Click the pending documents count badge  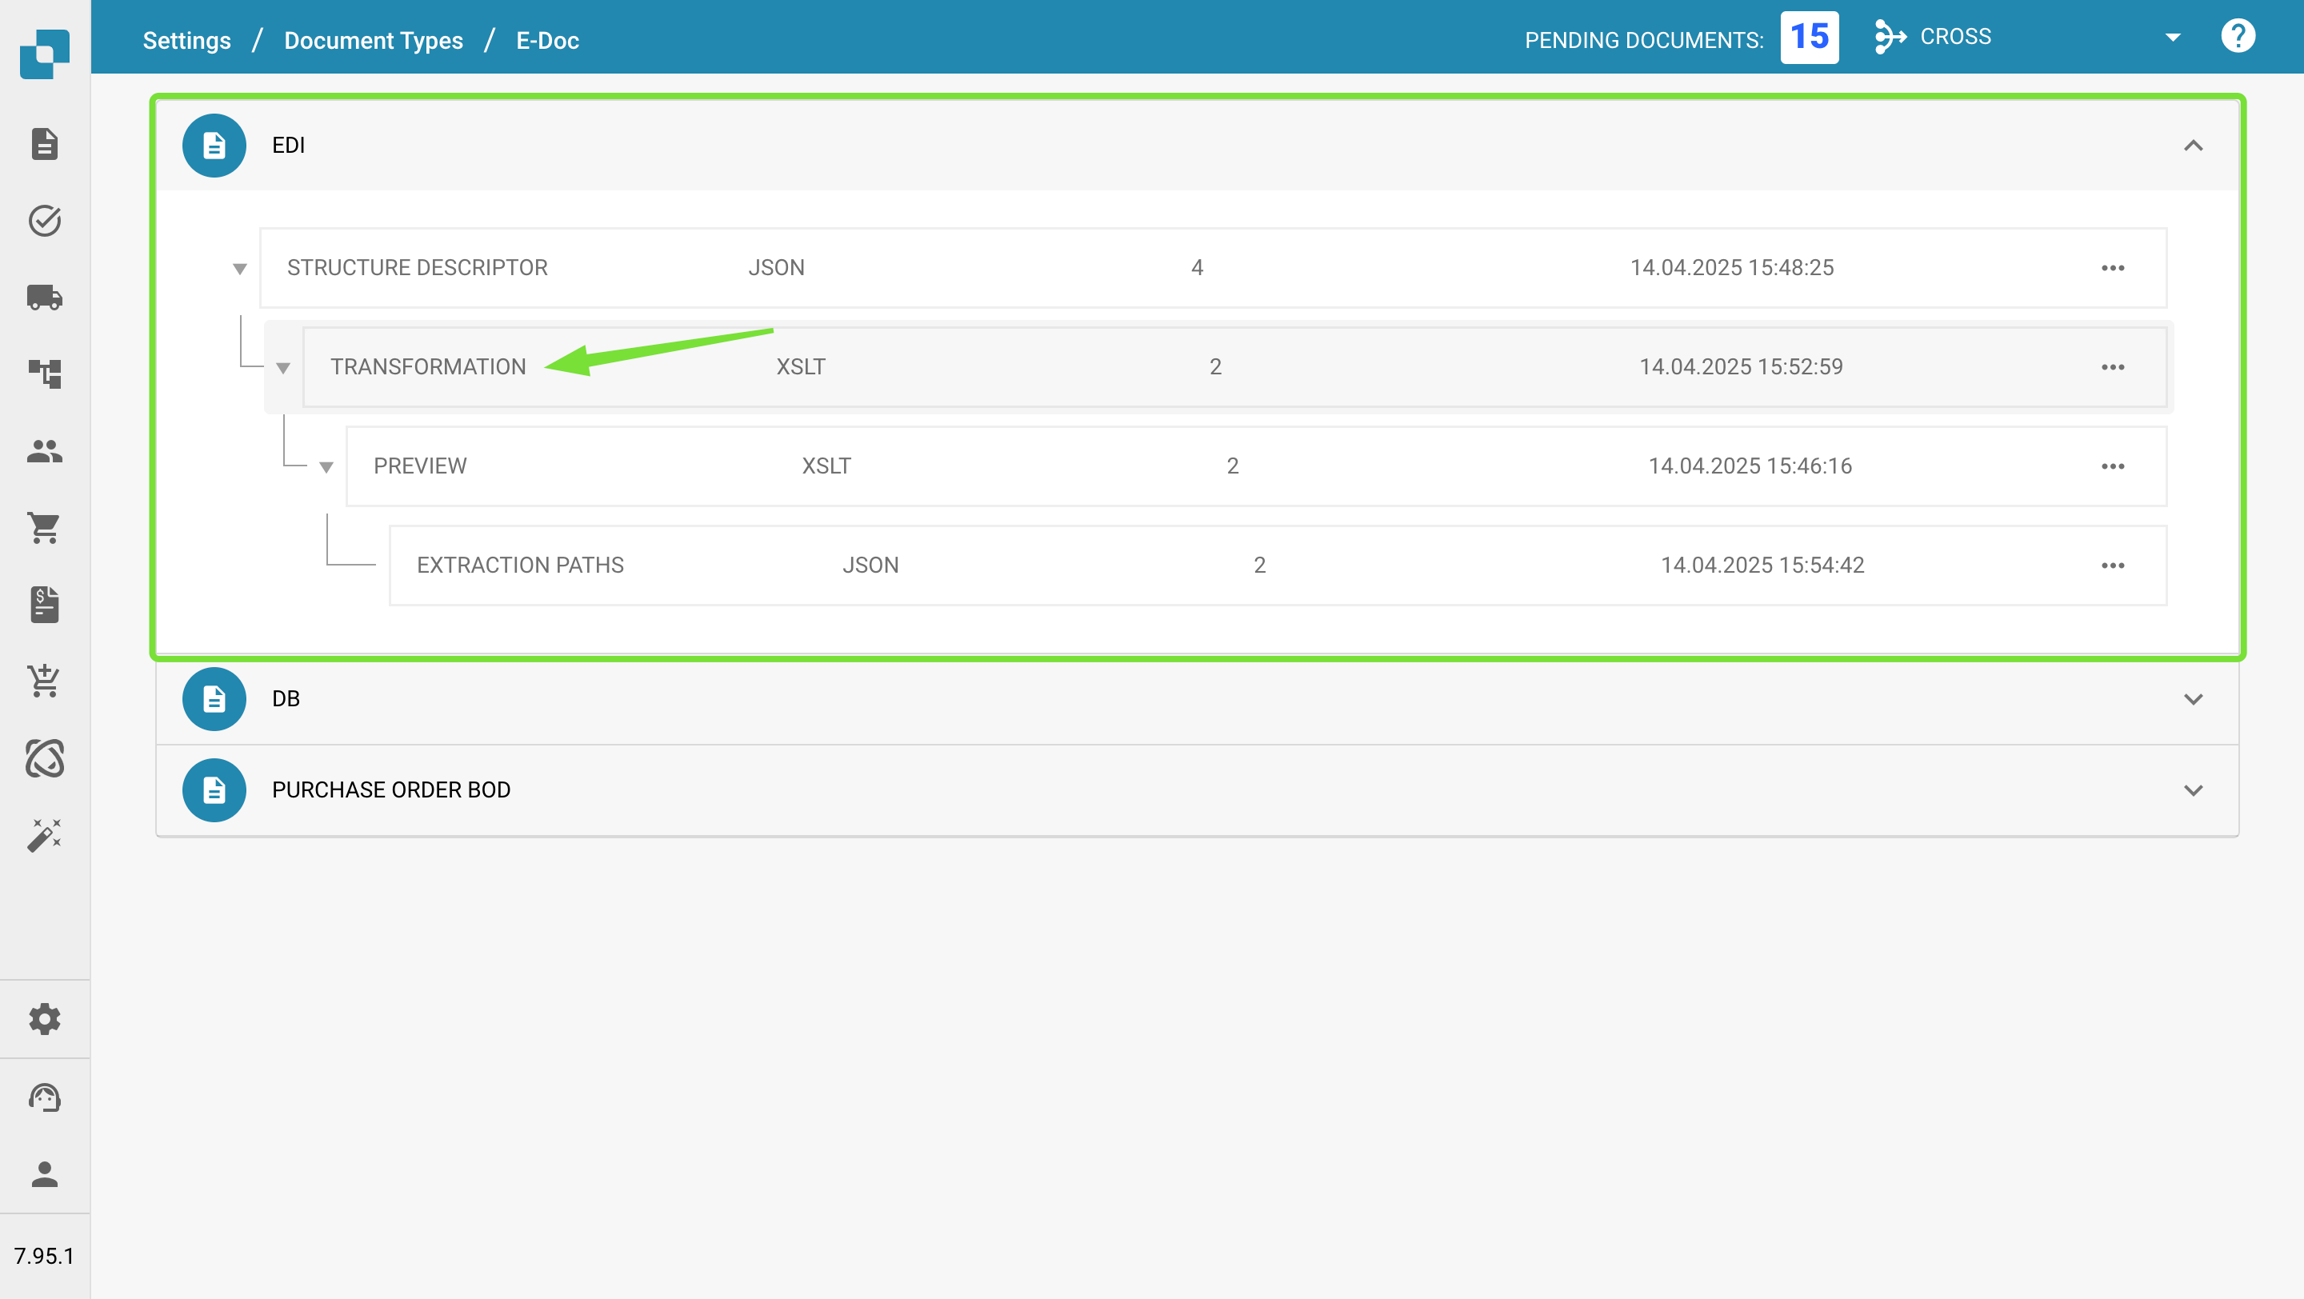(1808, 38)
